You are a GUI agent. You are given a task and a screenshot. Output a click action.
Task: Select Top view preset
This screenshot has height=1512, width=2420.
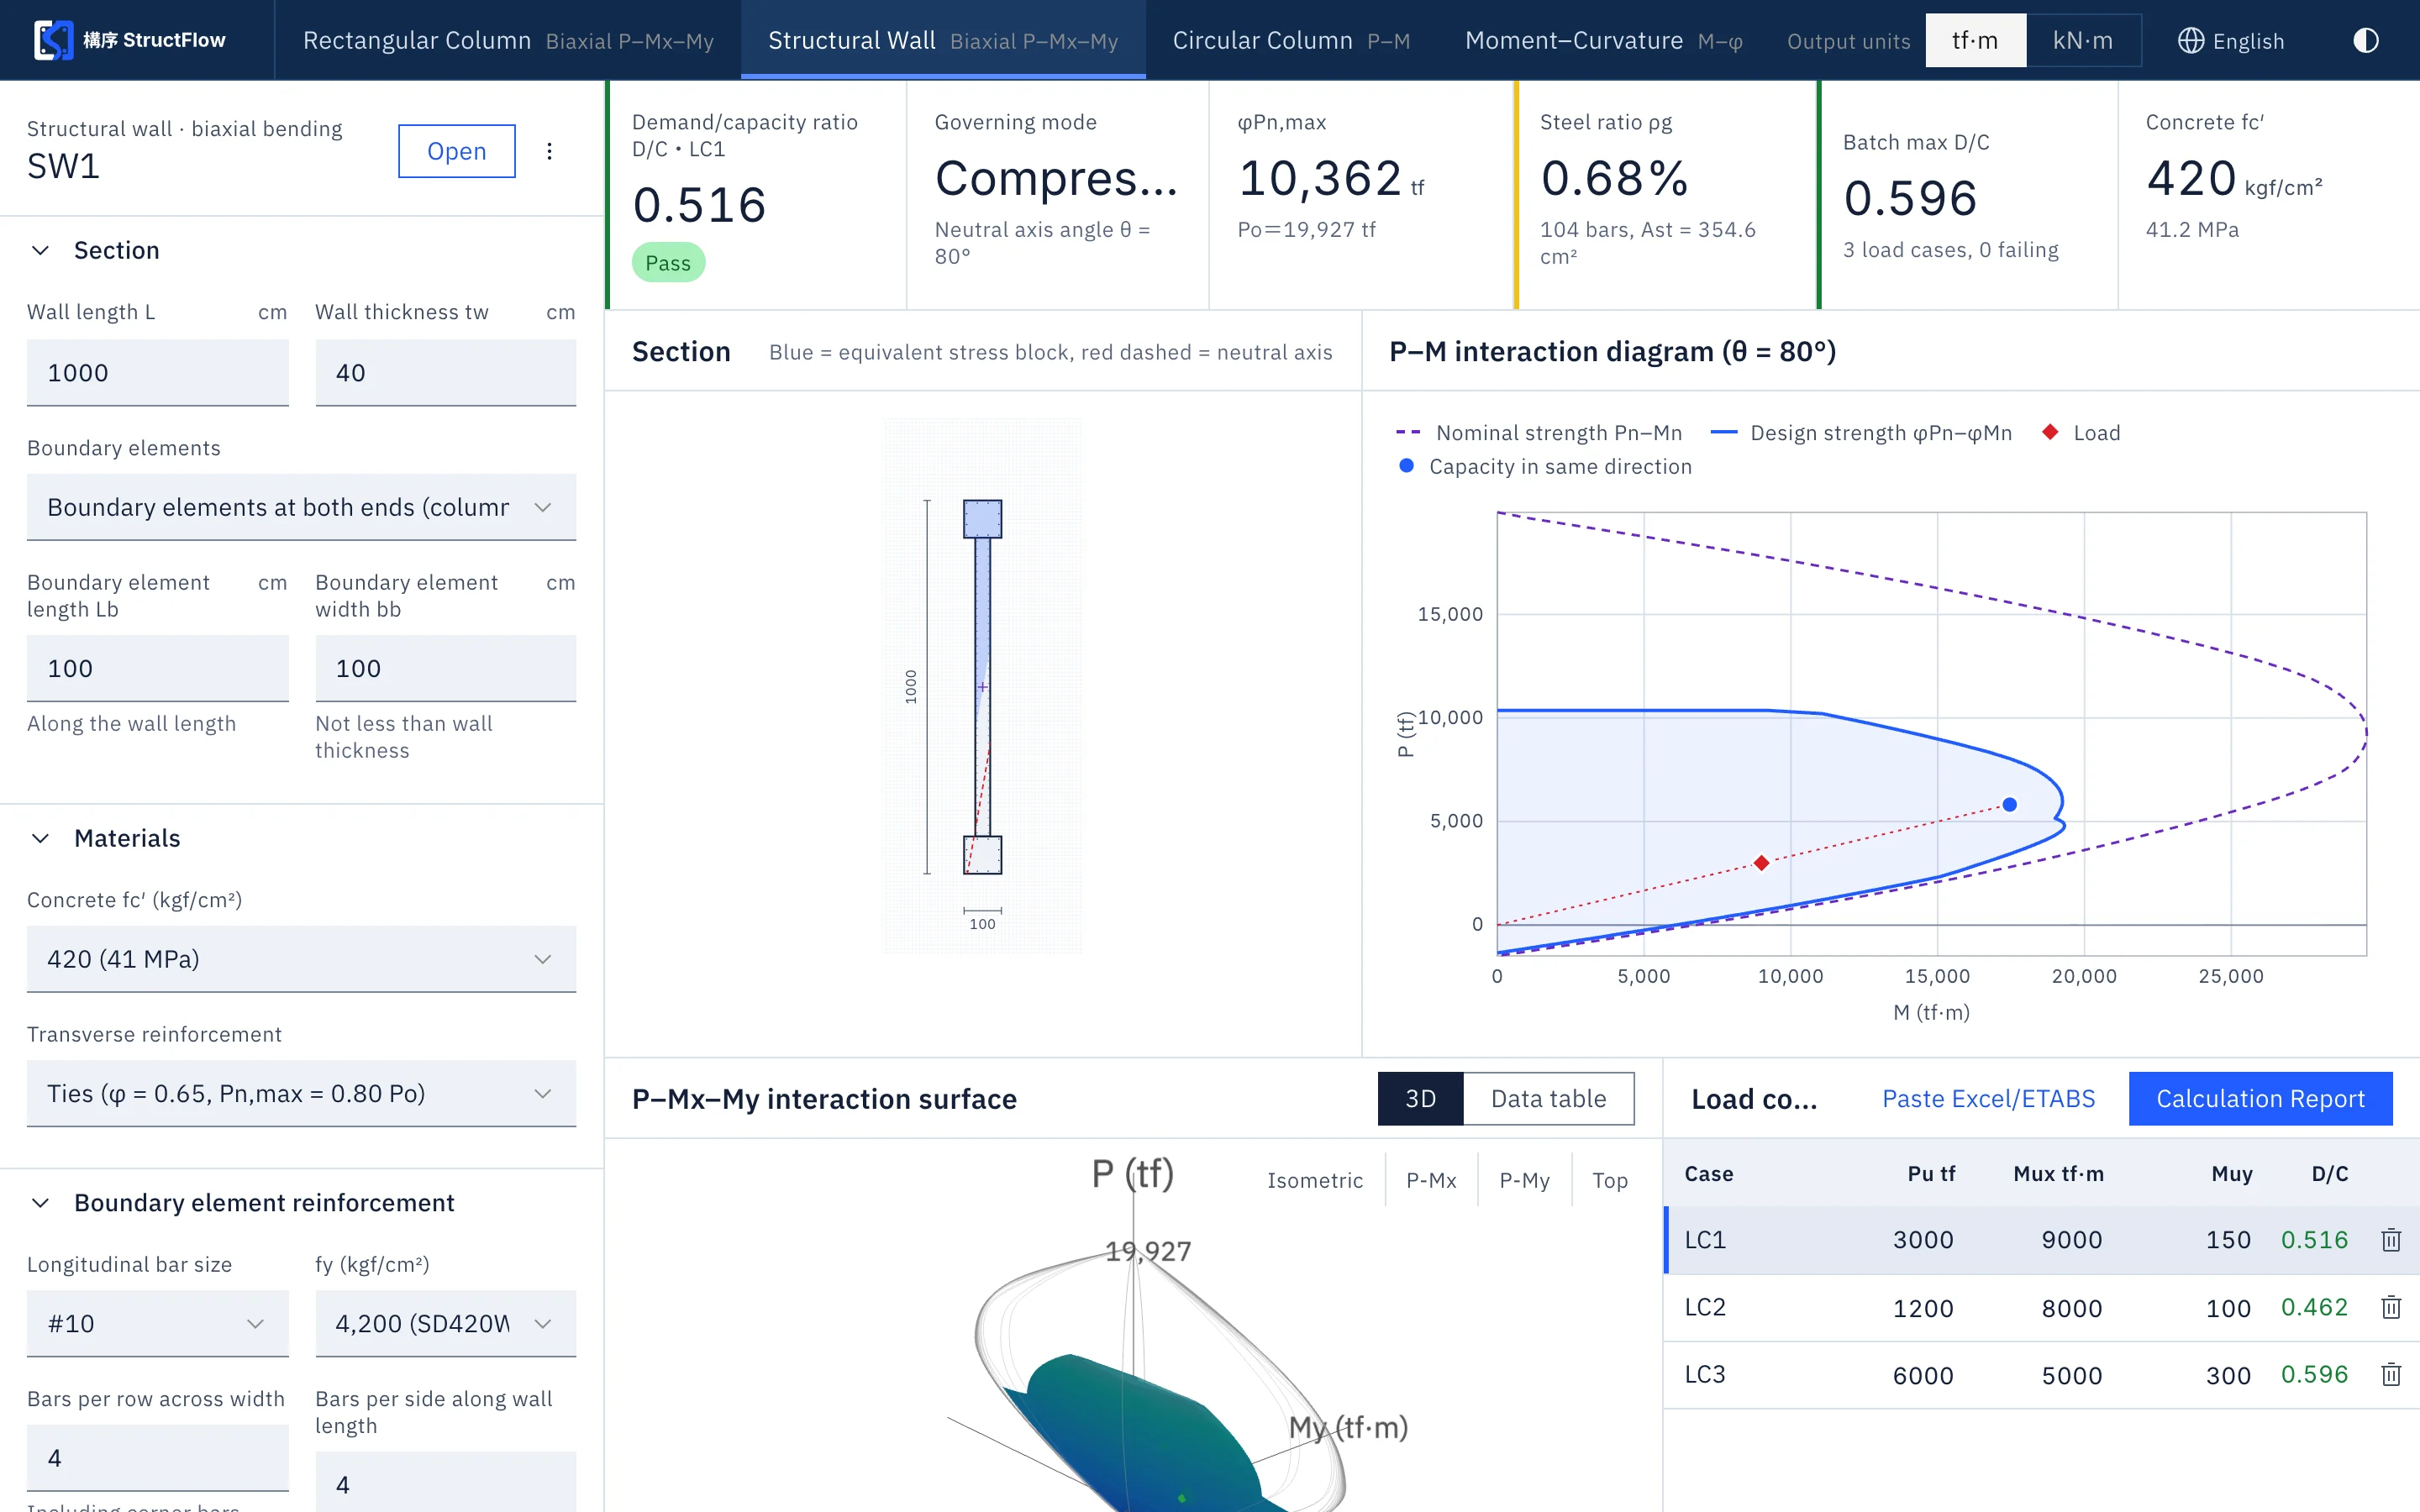[x=1609, y=1180]
